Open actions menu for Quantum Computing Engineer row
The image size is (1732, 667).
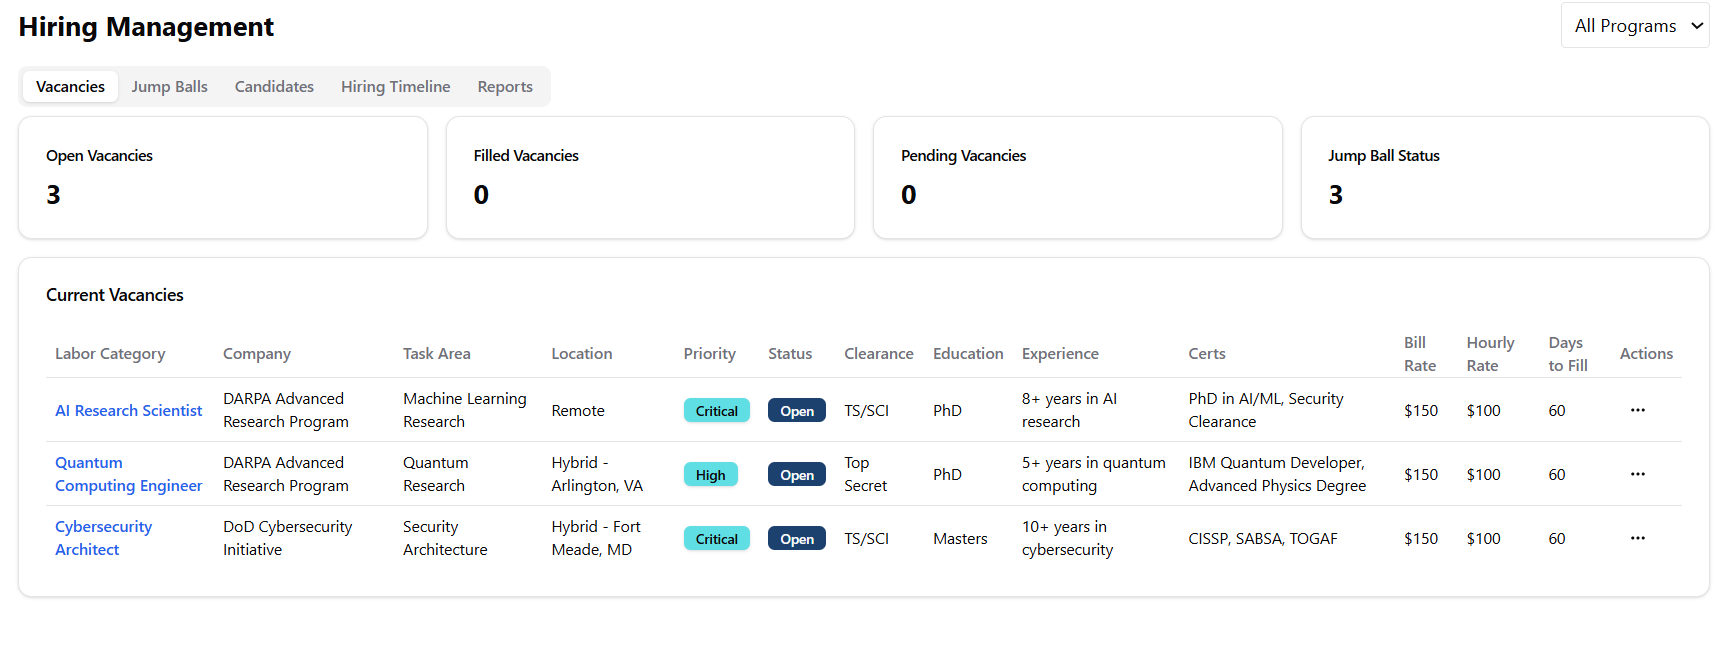tap(1637, 474)
